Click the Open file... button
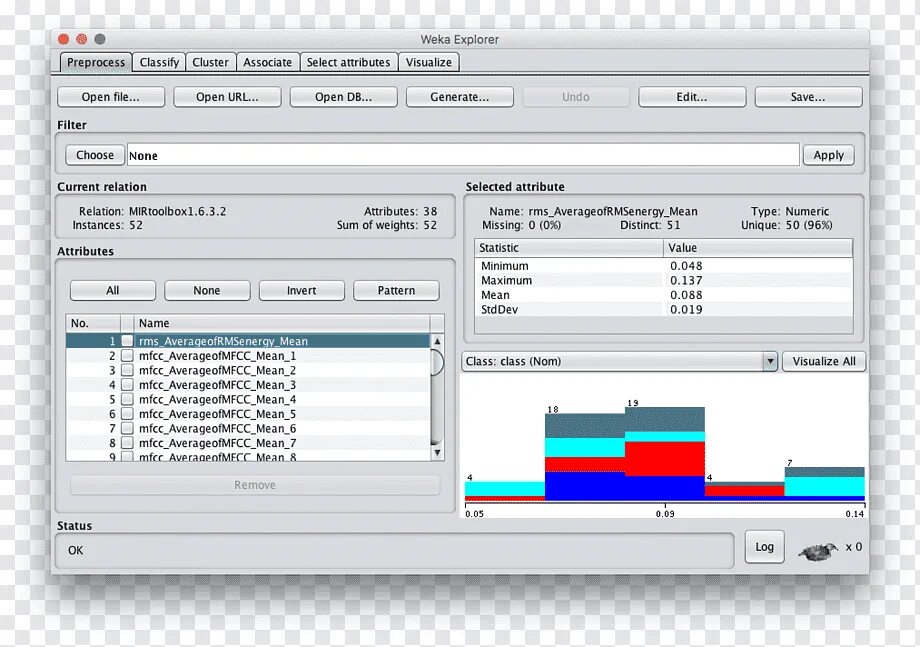The width and height of the screenshot is (920, 647). (x=111, y=97)
